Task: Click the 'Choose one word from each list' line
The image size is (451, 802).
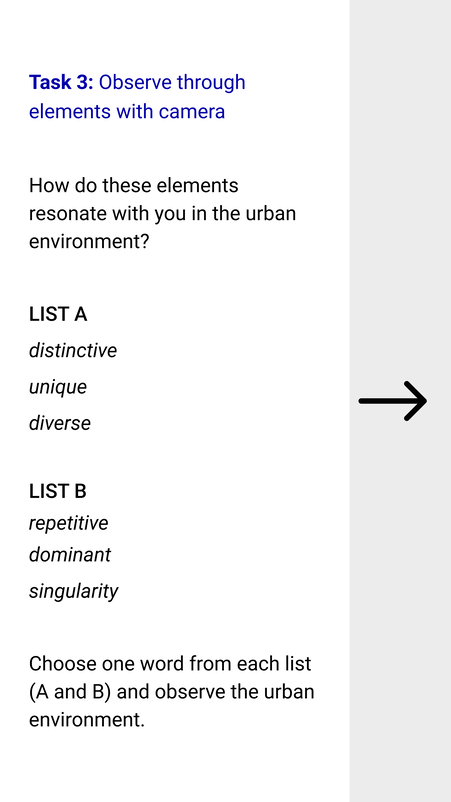Action: click(170, 664)
